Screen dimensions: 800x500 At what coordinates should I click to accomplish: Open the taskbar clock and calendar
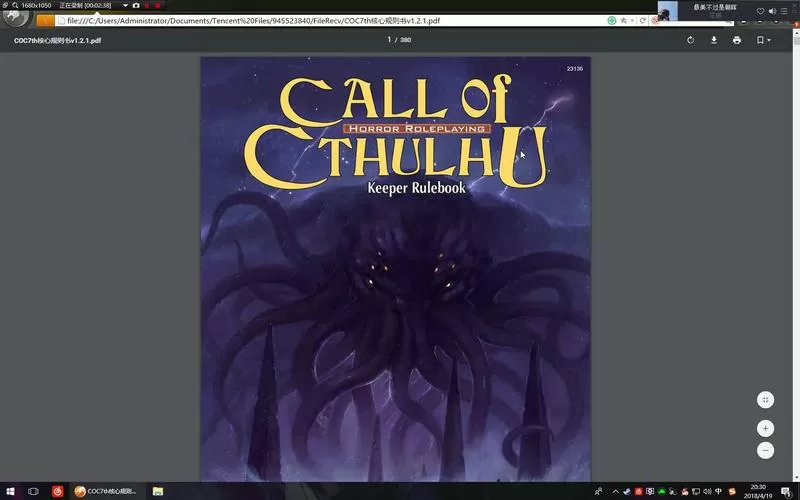coord(758,491)
